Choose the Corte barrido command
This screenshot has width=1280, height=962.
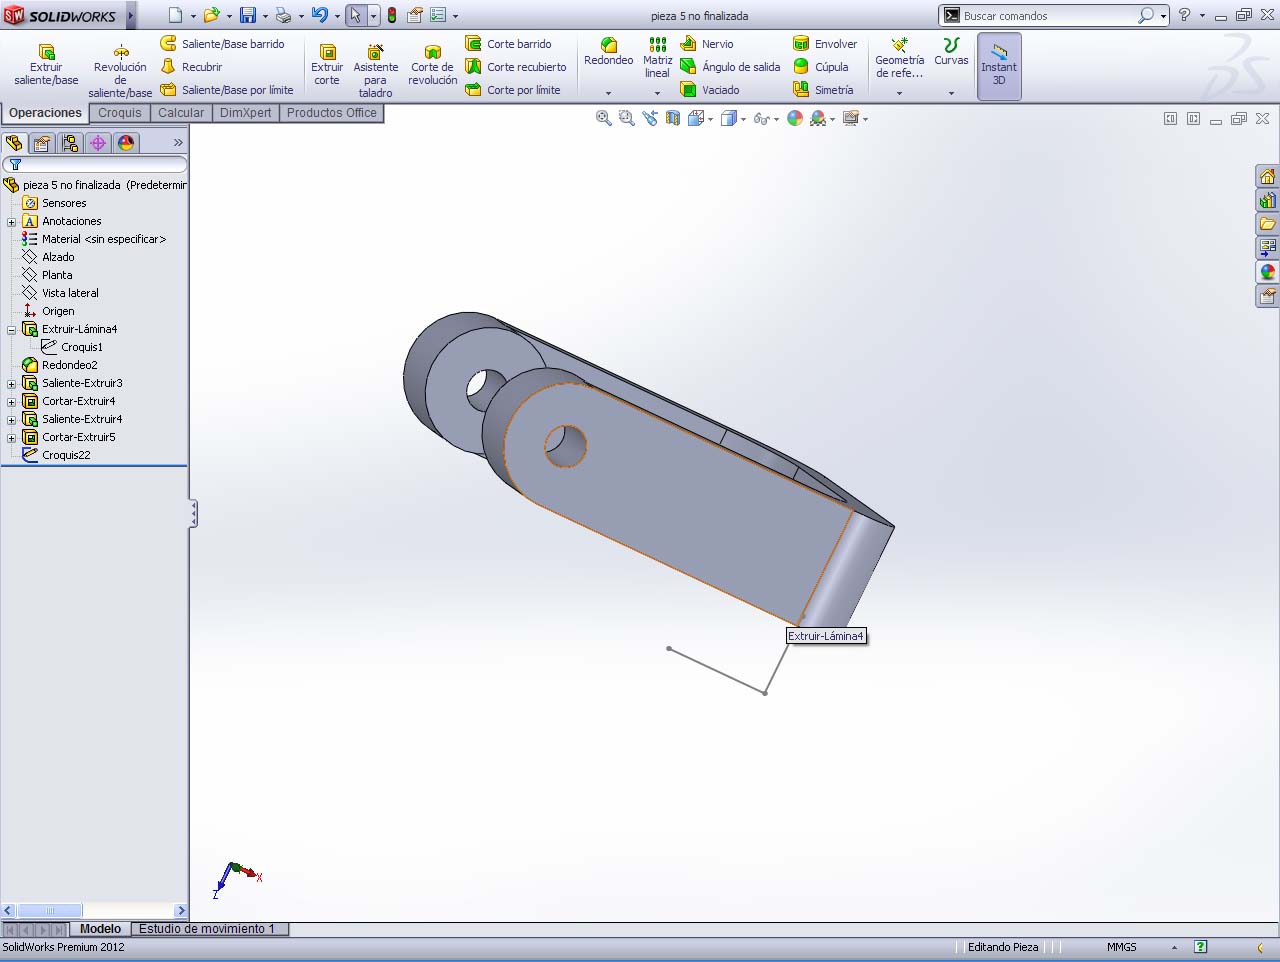(x=509, y=44)
